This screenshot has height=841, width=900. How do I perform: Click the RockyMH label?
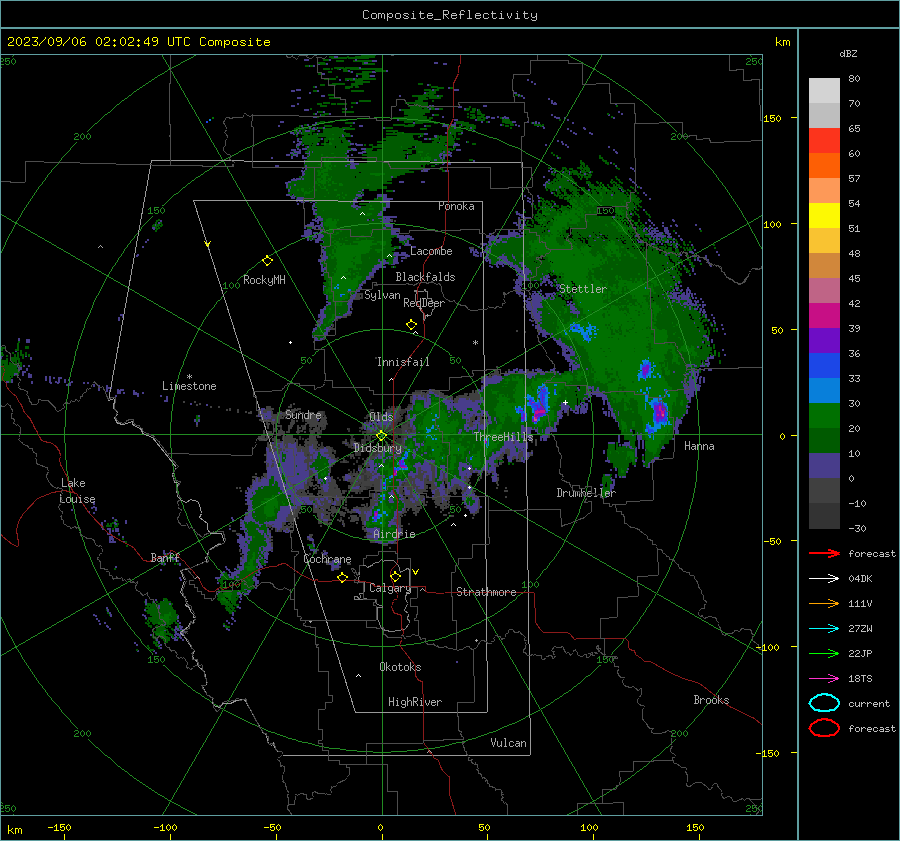coord(264,280)
